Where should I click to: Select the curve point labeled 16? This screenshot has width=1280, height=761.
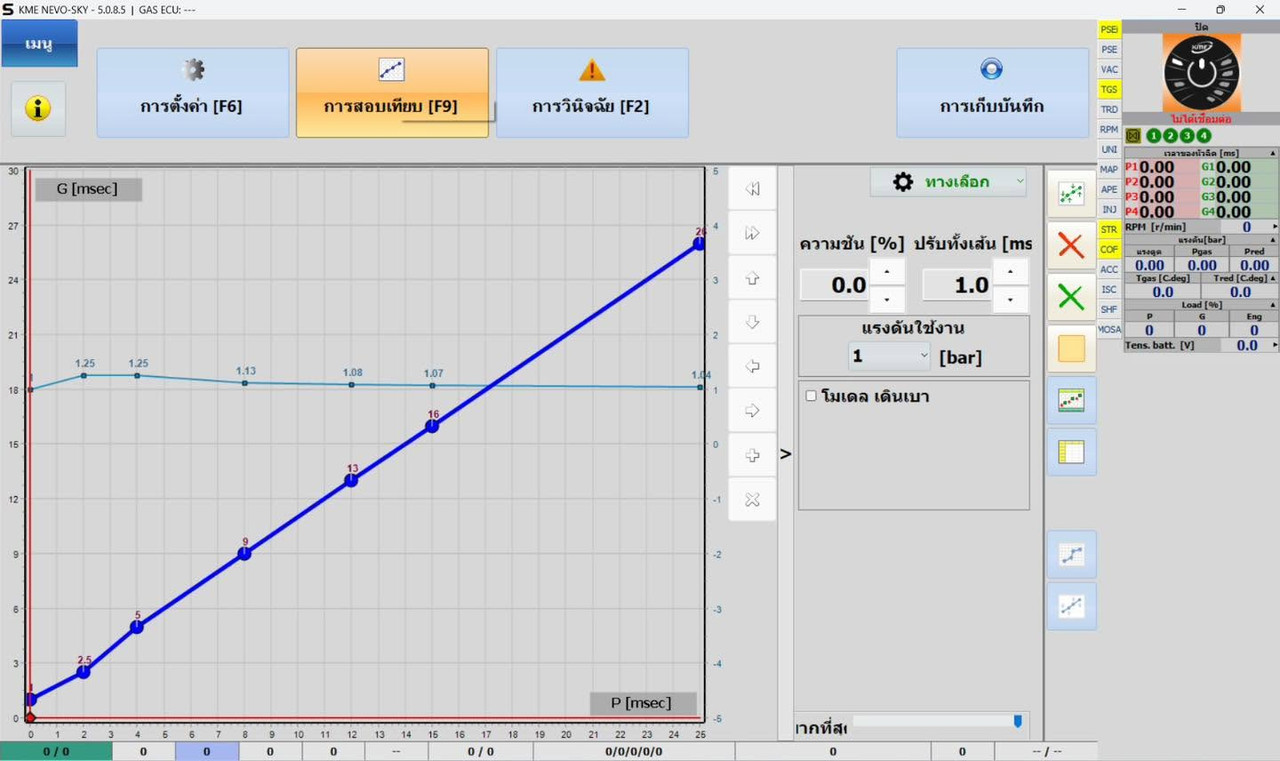tap(432, 425)
